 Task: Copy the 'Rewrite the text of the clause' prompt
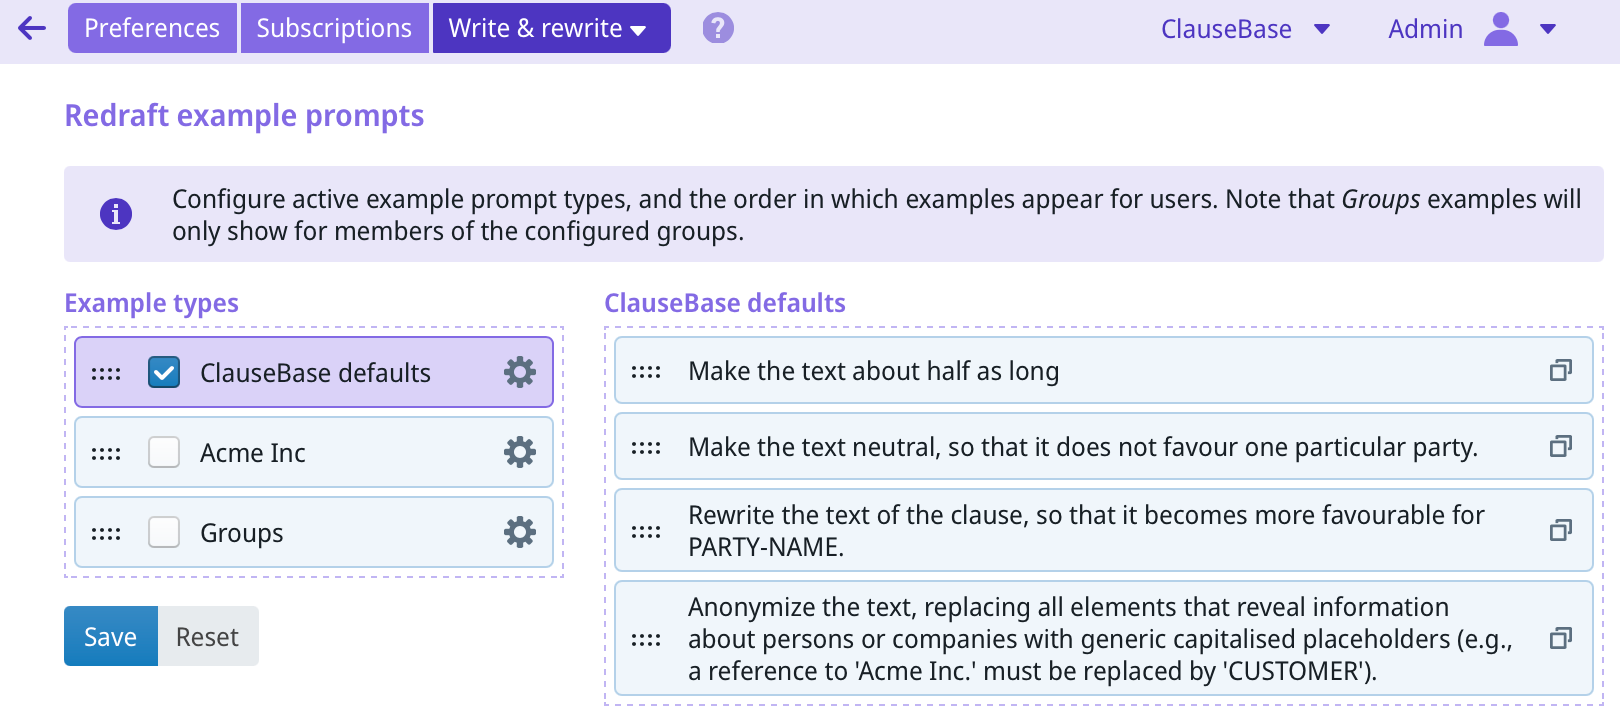(1560, 530)
